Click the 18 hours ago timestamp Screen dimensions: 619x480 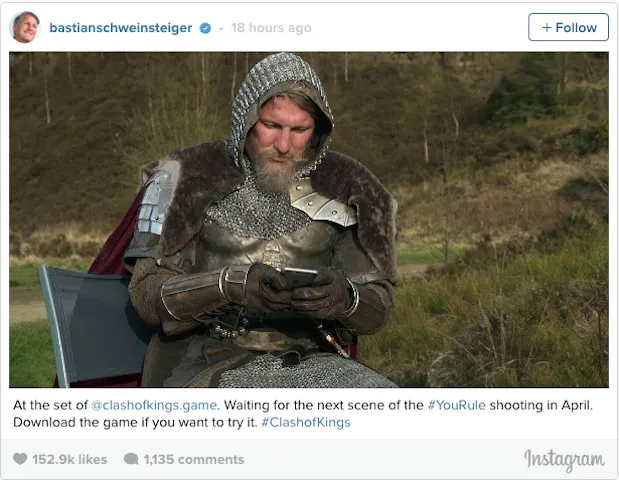point(271,28)
